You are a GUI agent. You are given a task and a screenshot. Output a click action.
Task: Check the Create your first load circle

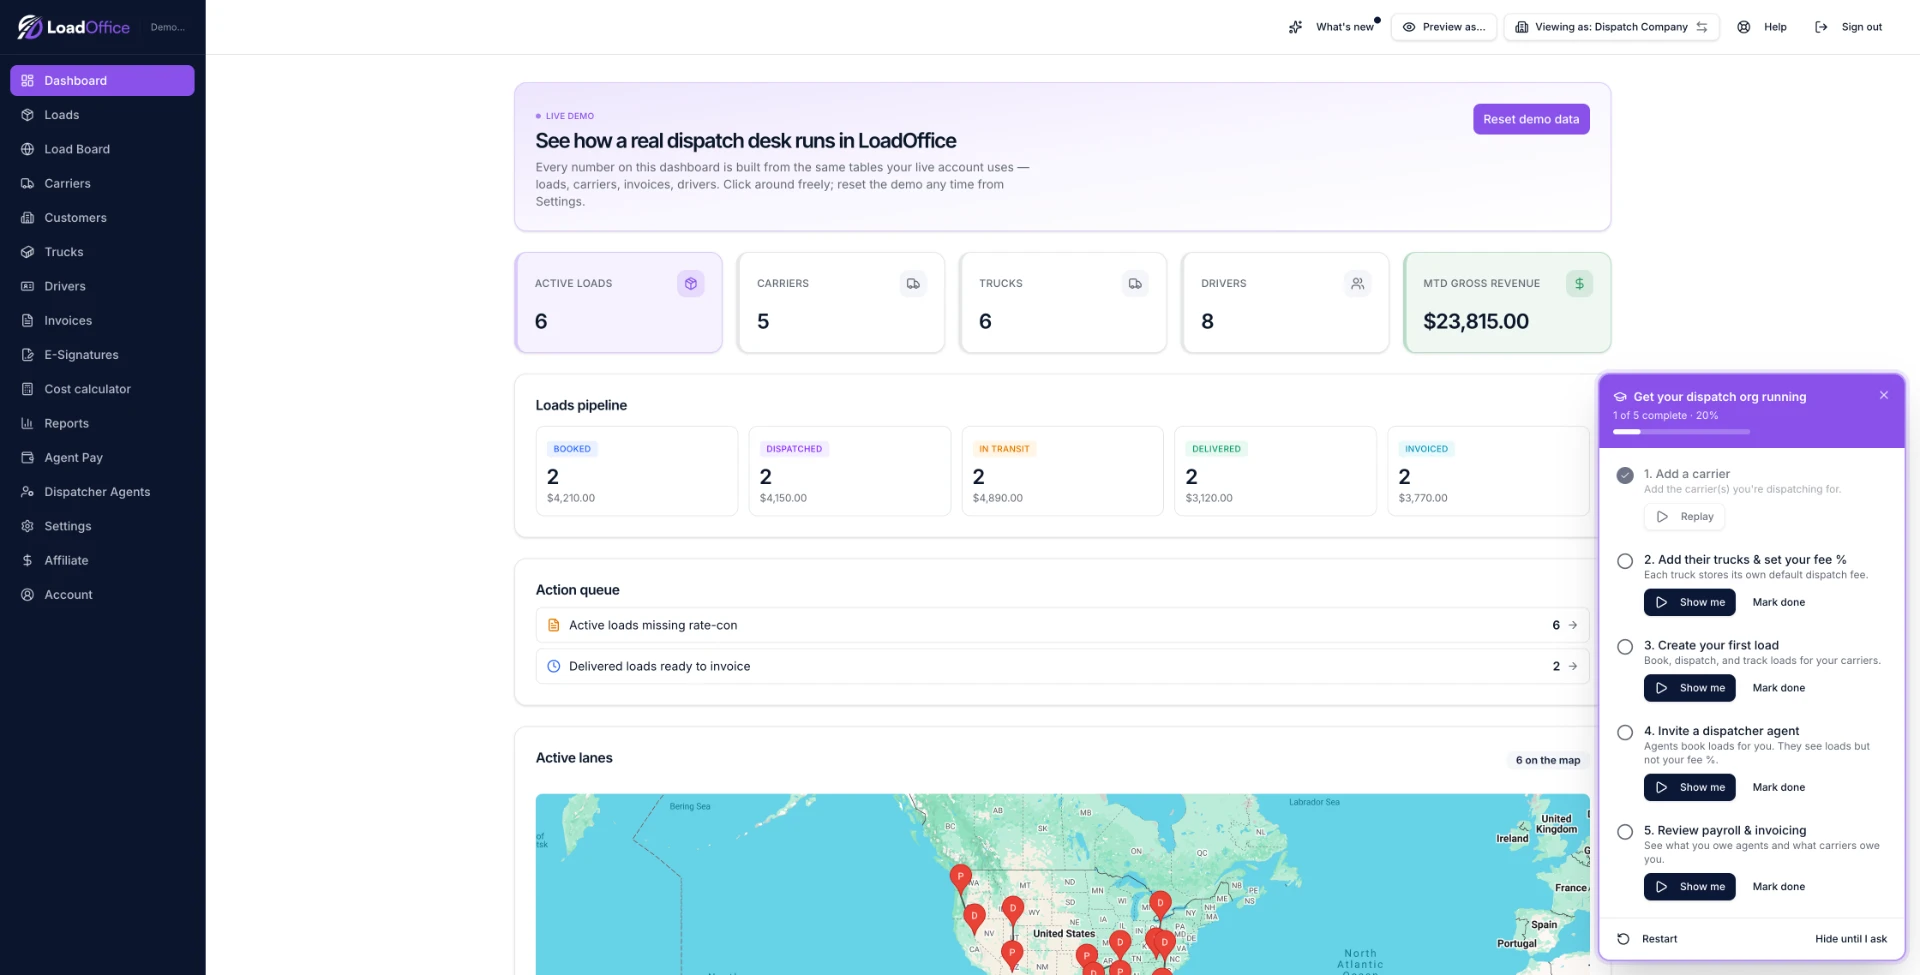[1625, 647]
